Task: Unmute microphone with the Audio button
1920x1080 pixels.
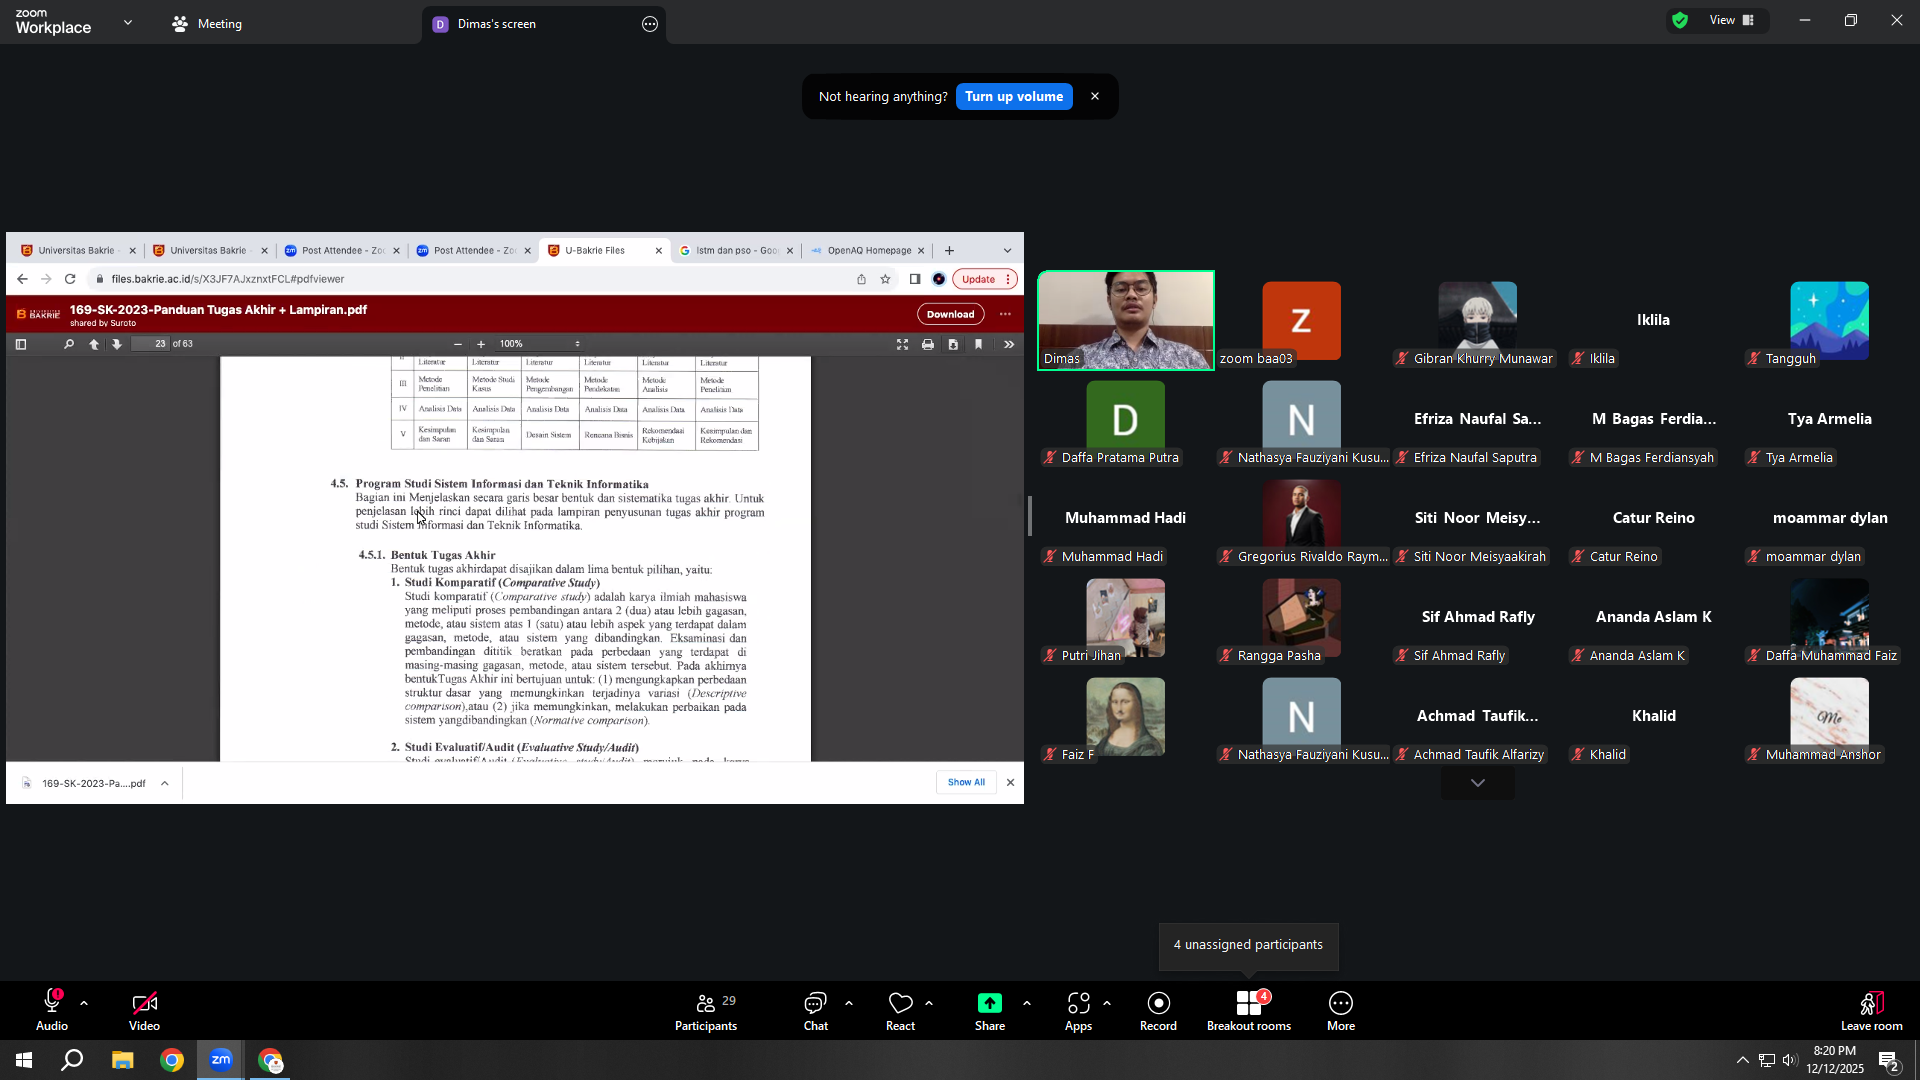Action: tap(52, 1010)
